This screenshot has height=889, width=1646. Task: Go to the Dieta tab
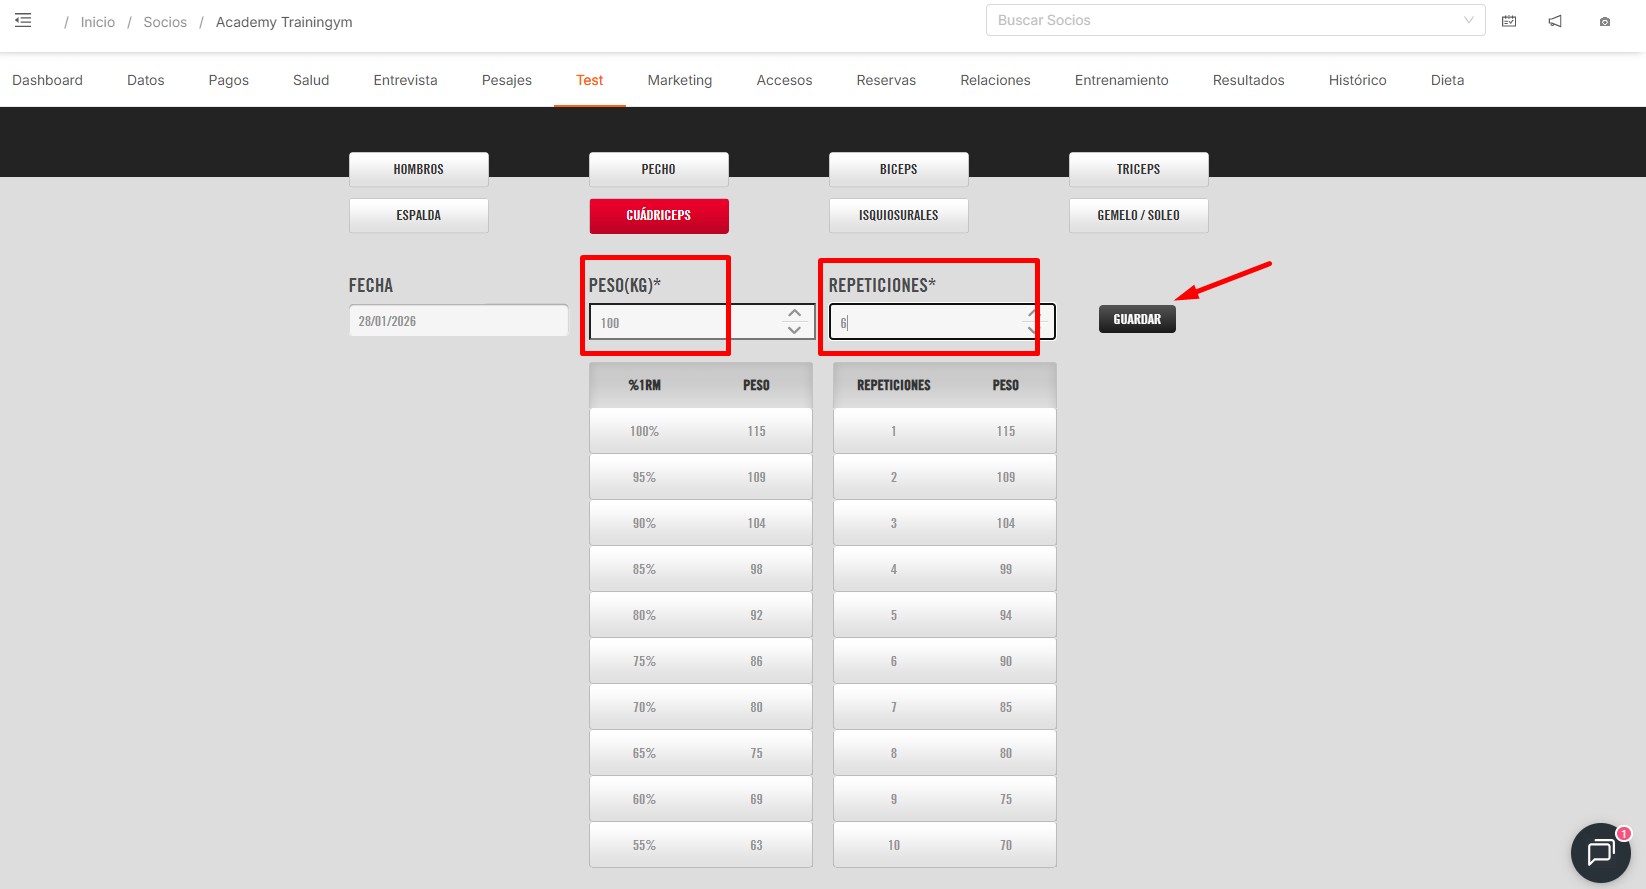point(1447,80)
